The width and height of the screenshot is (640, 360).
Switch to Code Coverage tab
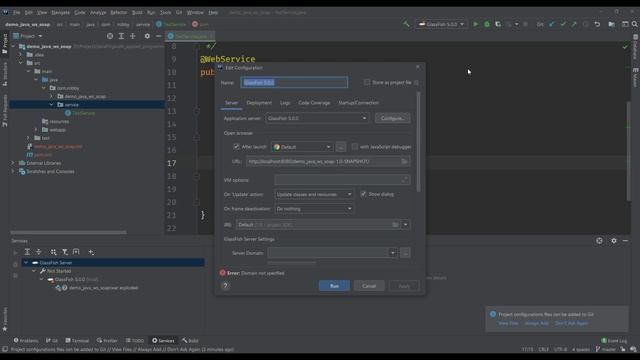coord(314,103)
